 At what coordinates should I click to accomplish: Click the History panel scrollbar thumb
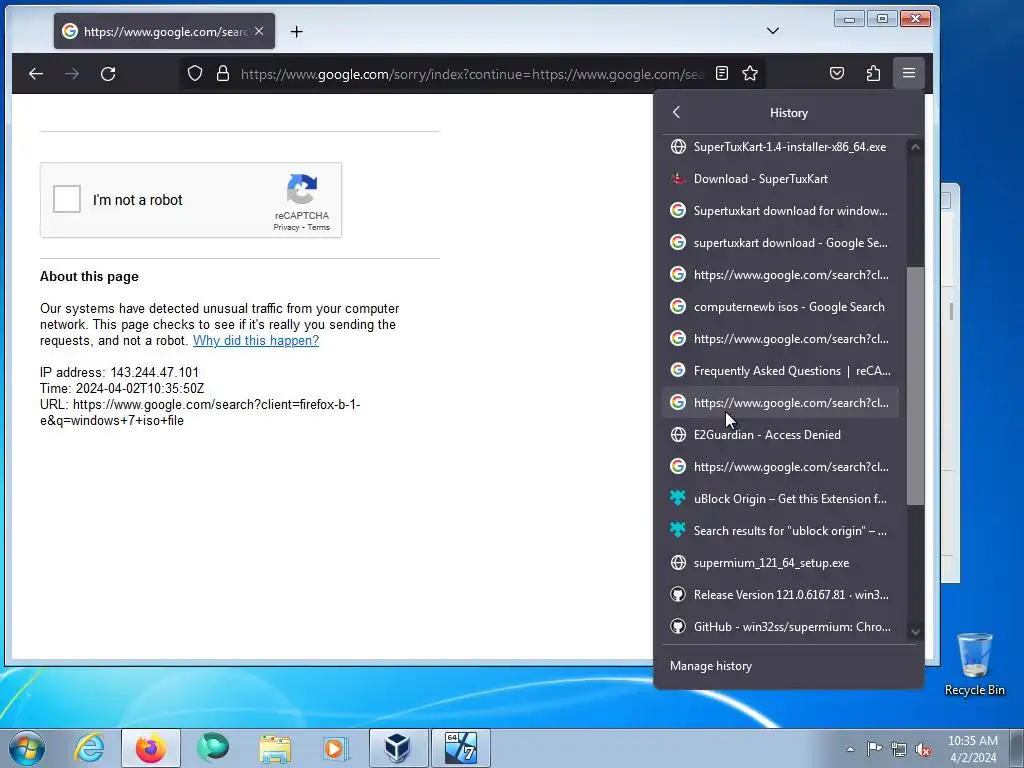point(915,385)
